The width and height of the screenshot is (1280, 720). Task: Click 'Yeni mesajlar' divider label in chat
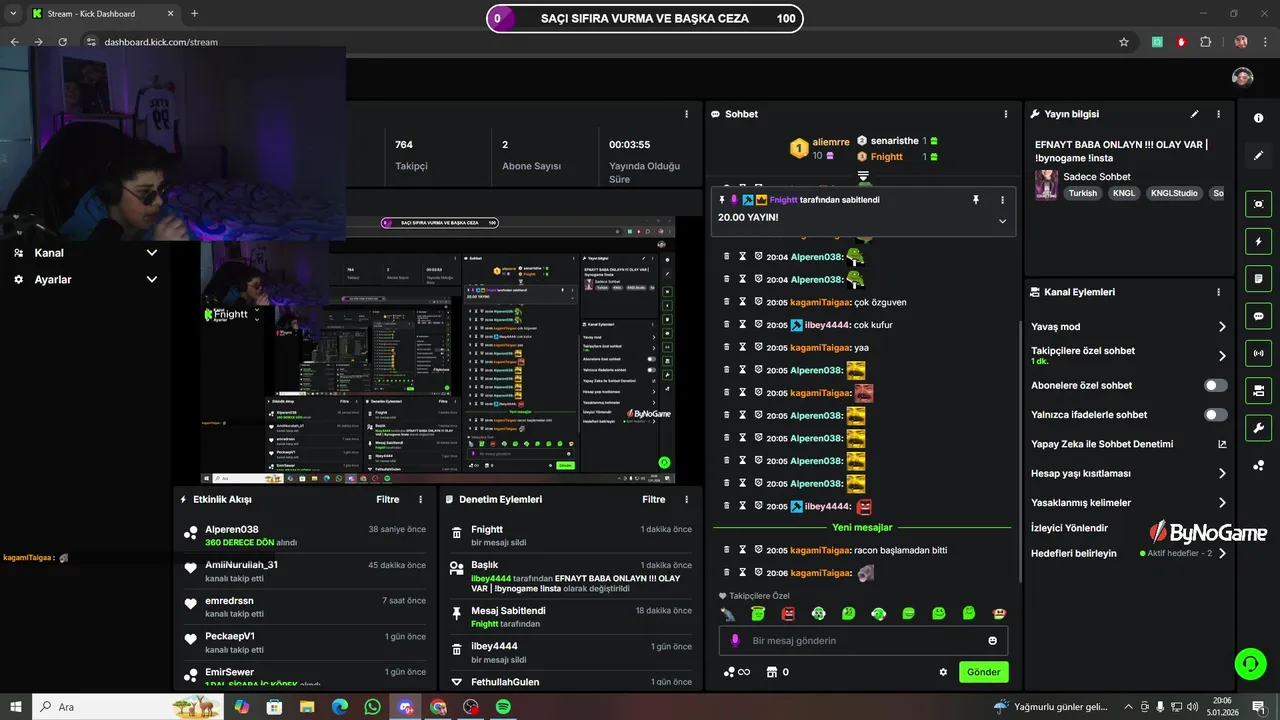point(862,527)
